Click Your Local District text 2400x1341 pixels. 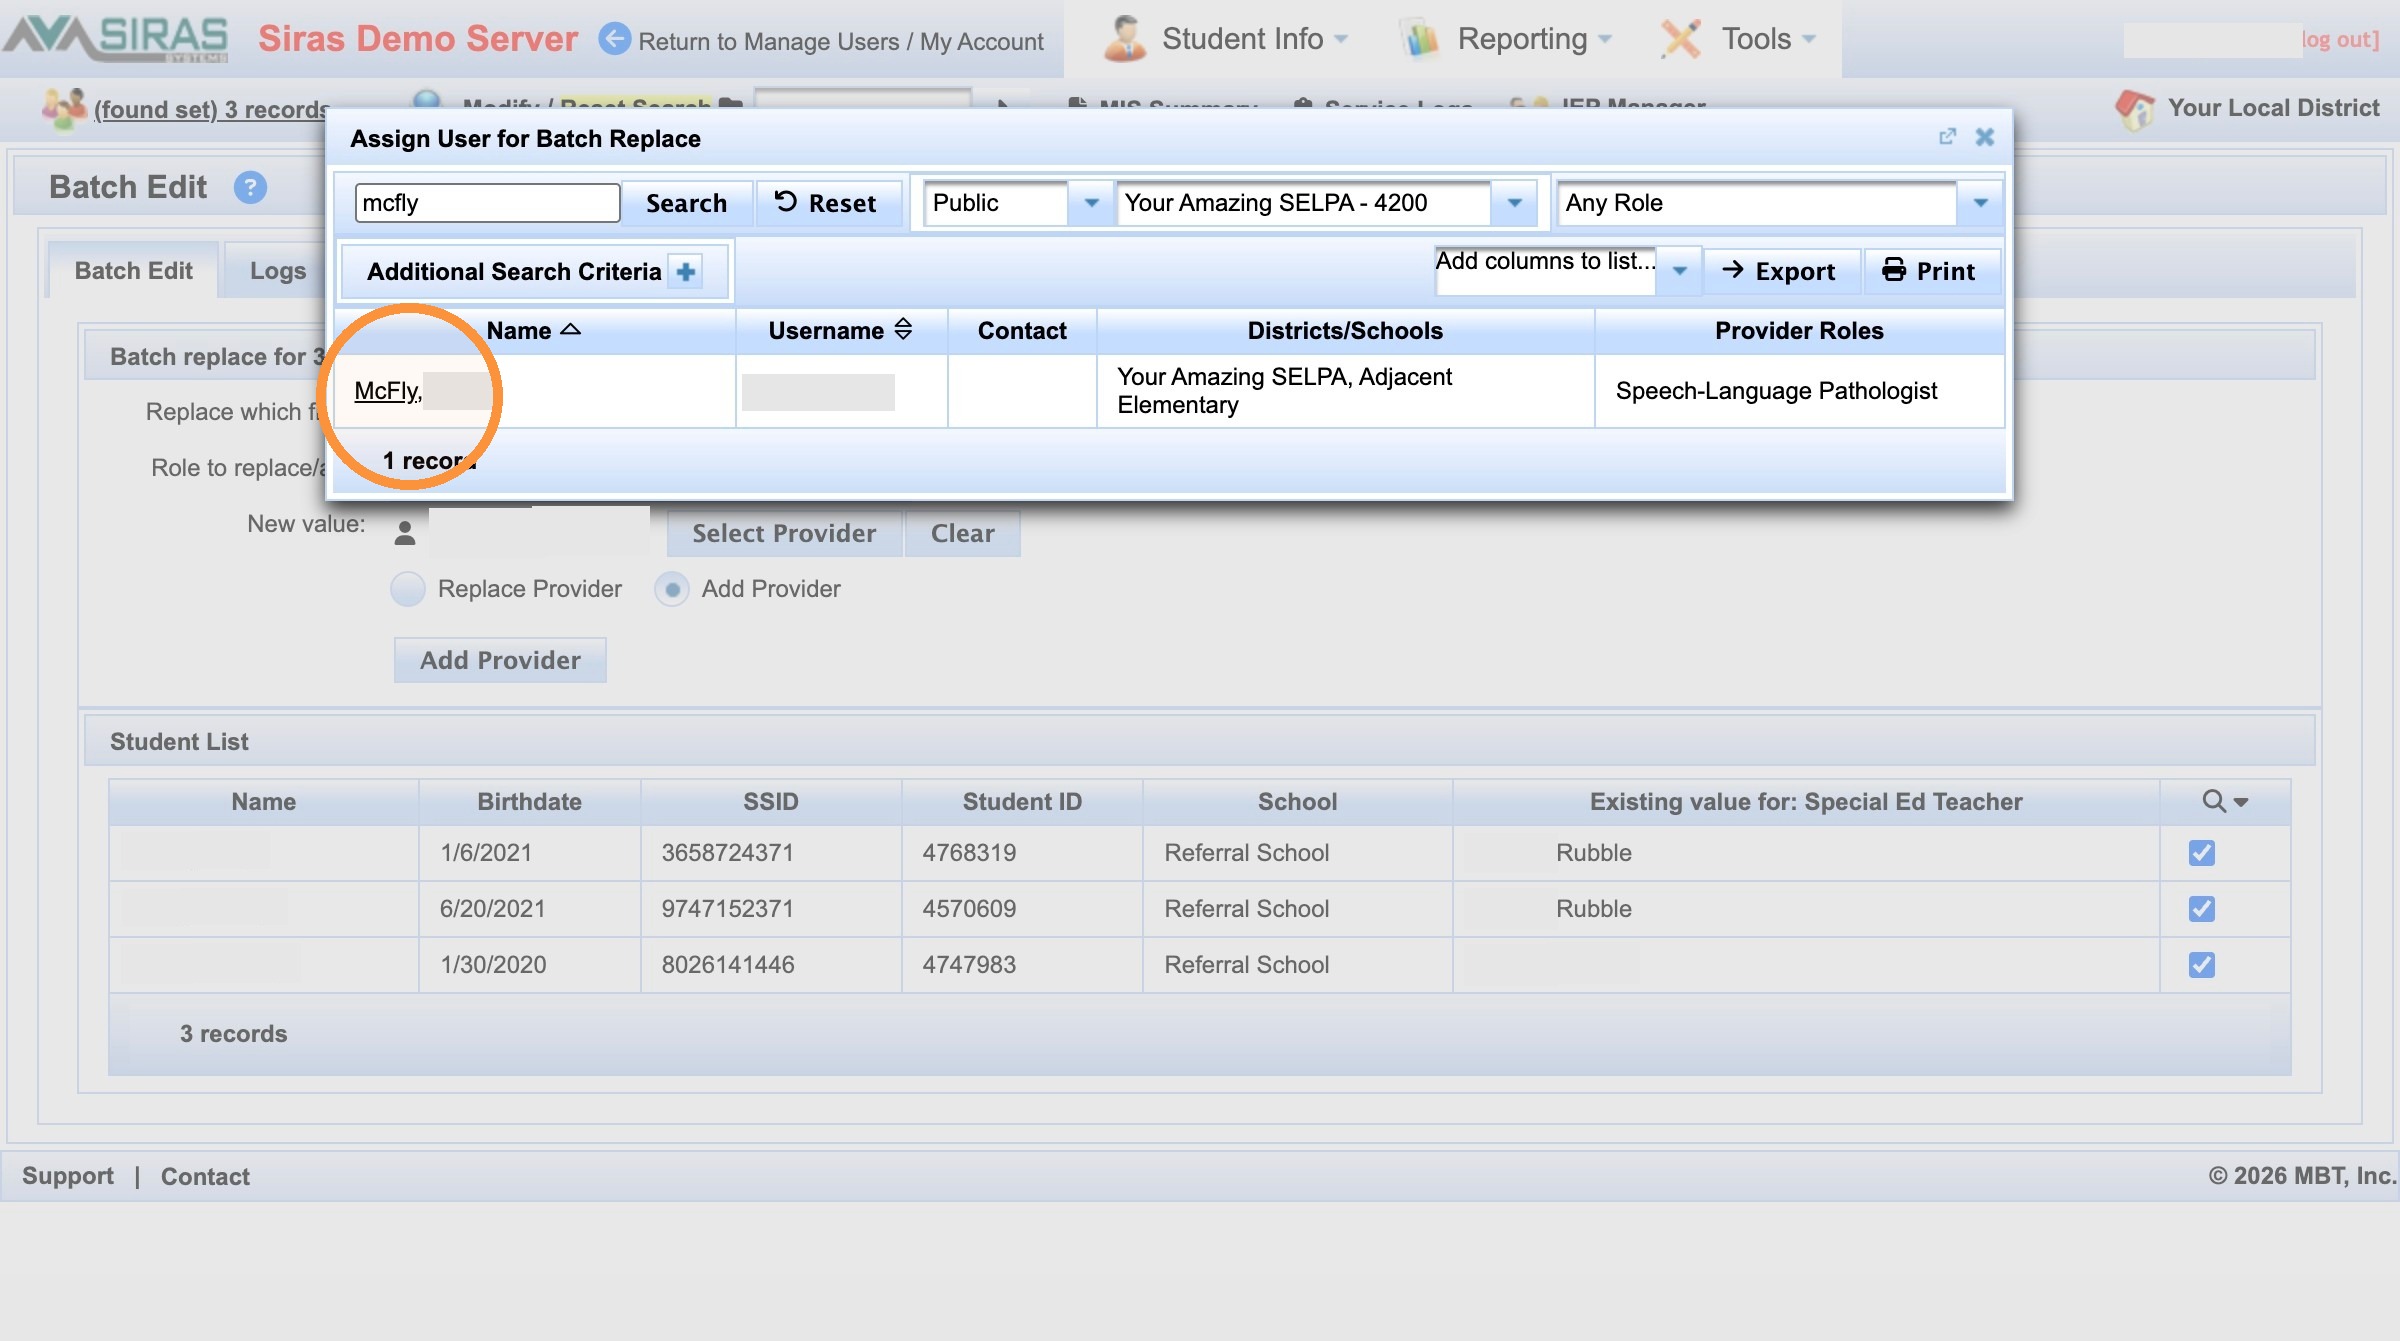(2273, 108)
